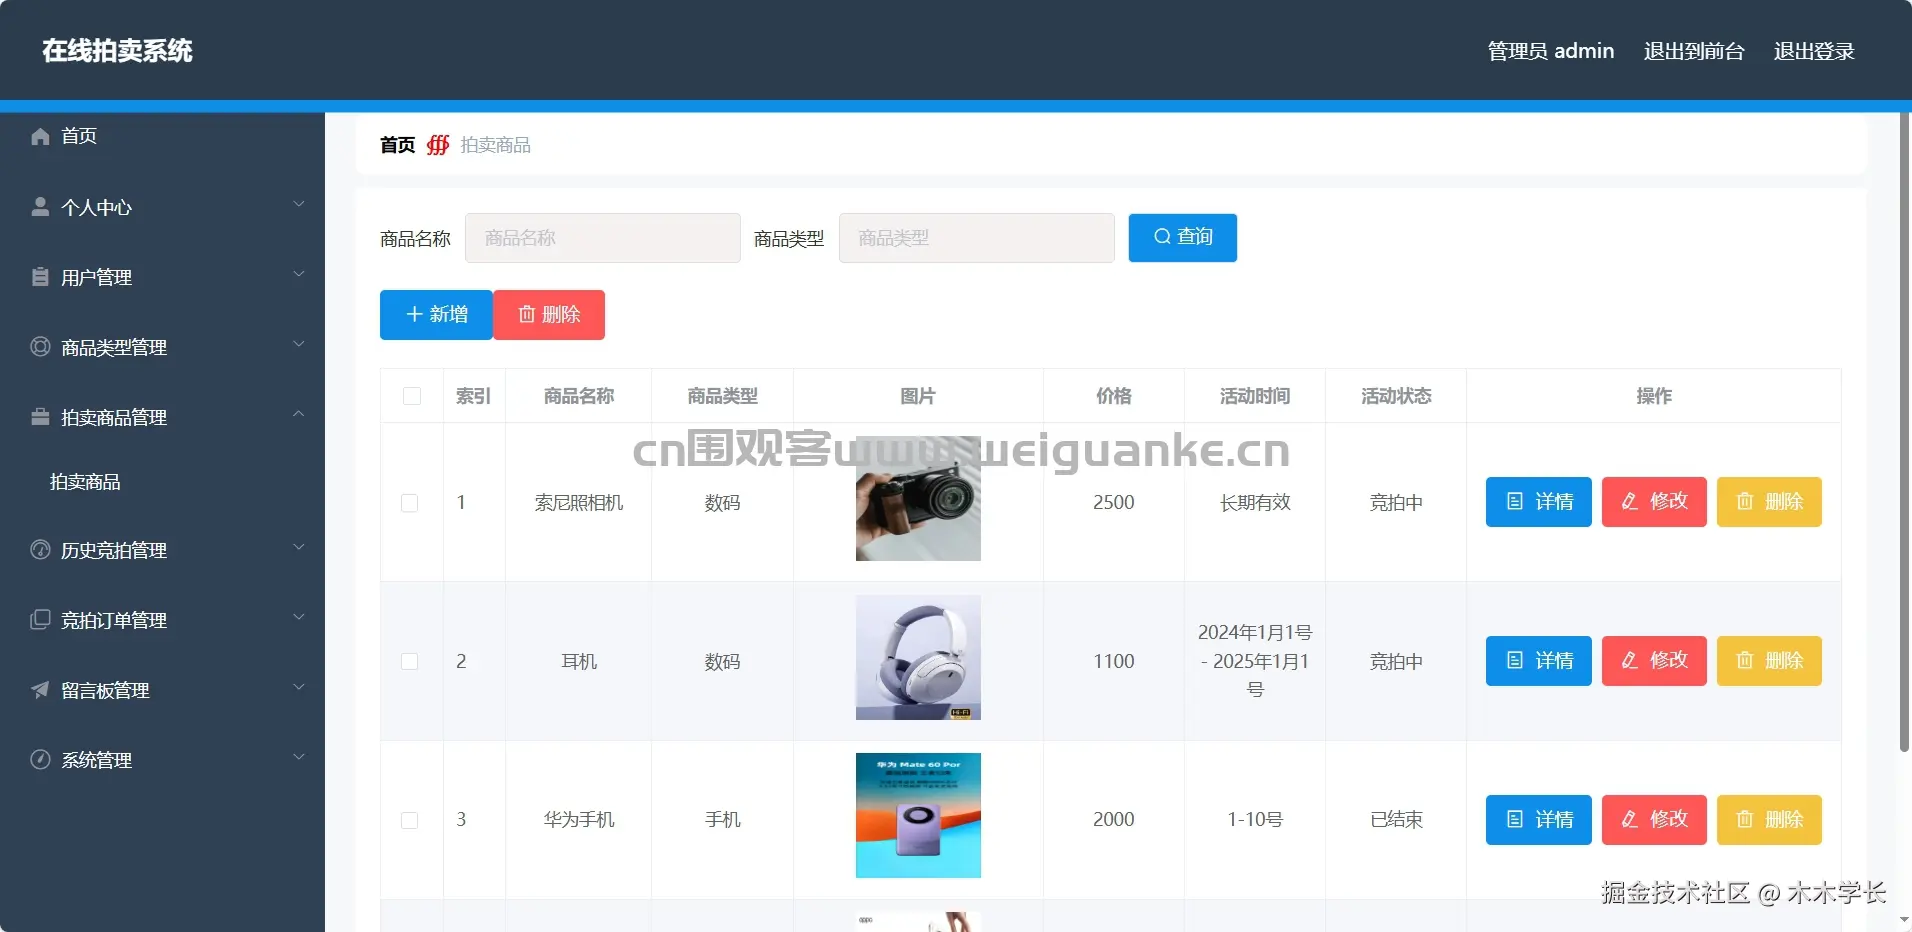Click the plus icon in 新增 button
Screen dimensions: 1912x932
[x=414, y=315]
